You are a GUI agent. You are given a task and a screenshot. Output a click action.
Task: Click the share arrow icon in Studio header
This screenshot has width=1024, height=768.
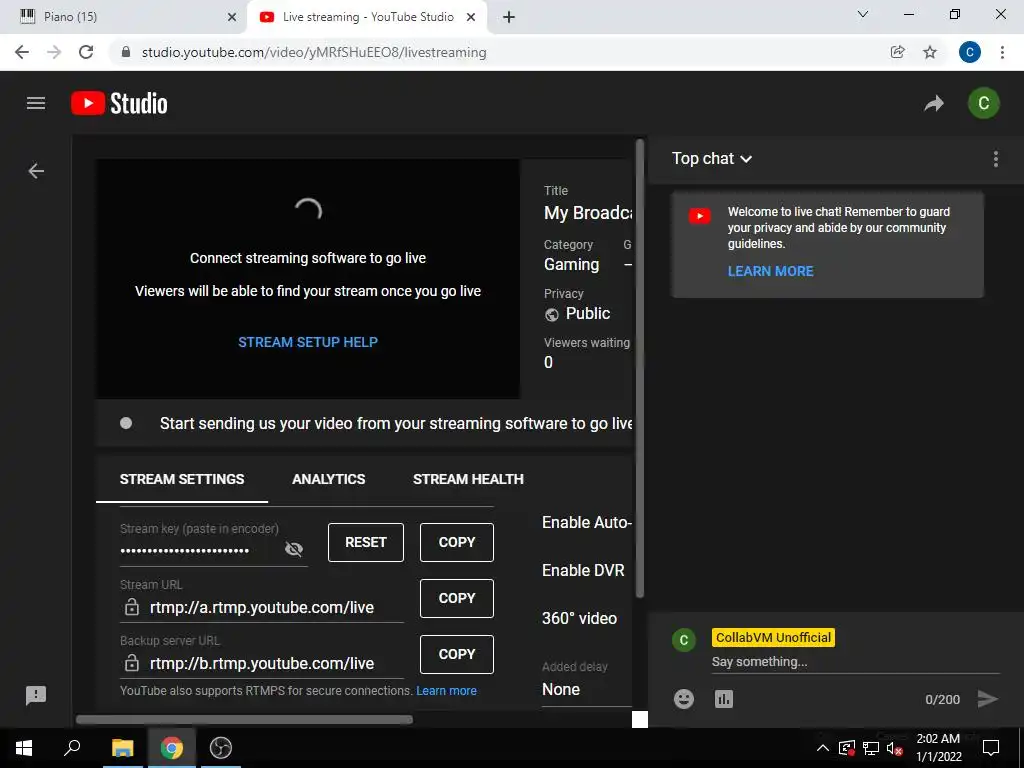(x=934, y=103)
